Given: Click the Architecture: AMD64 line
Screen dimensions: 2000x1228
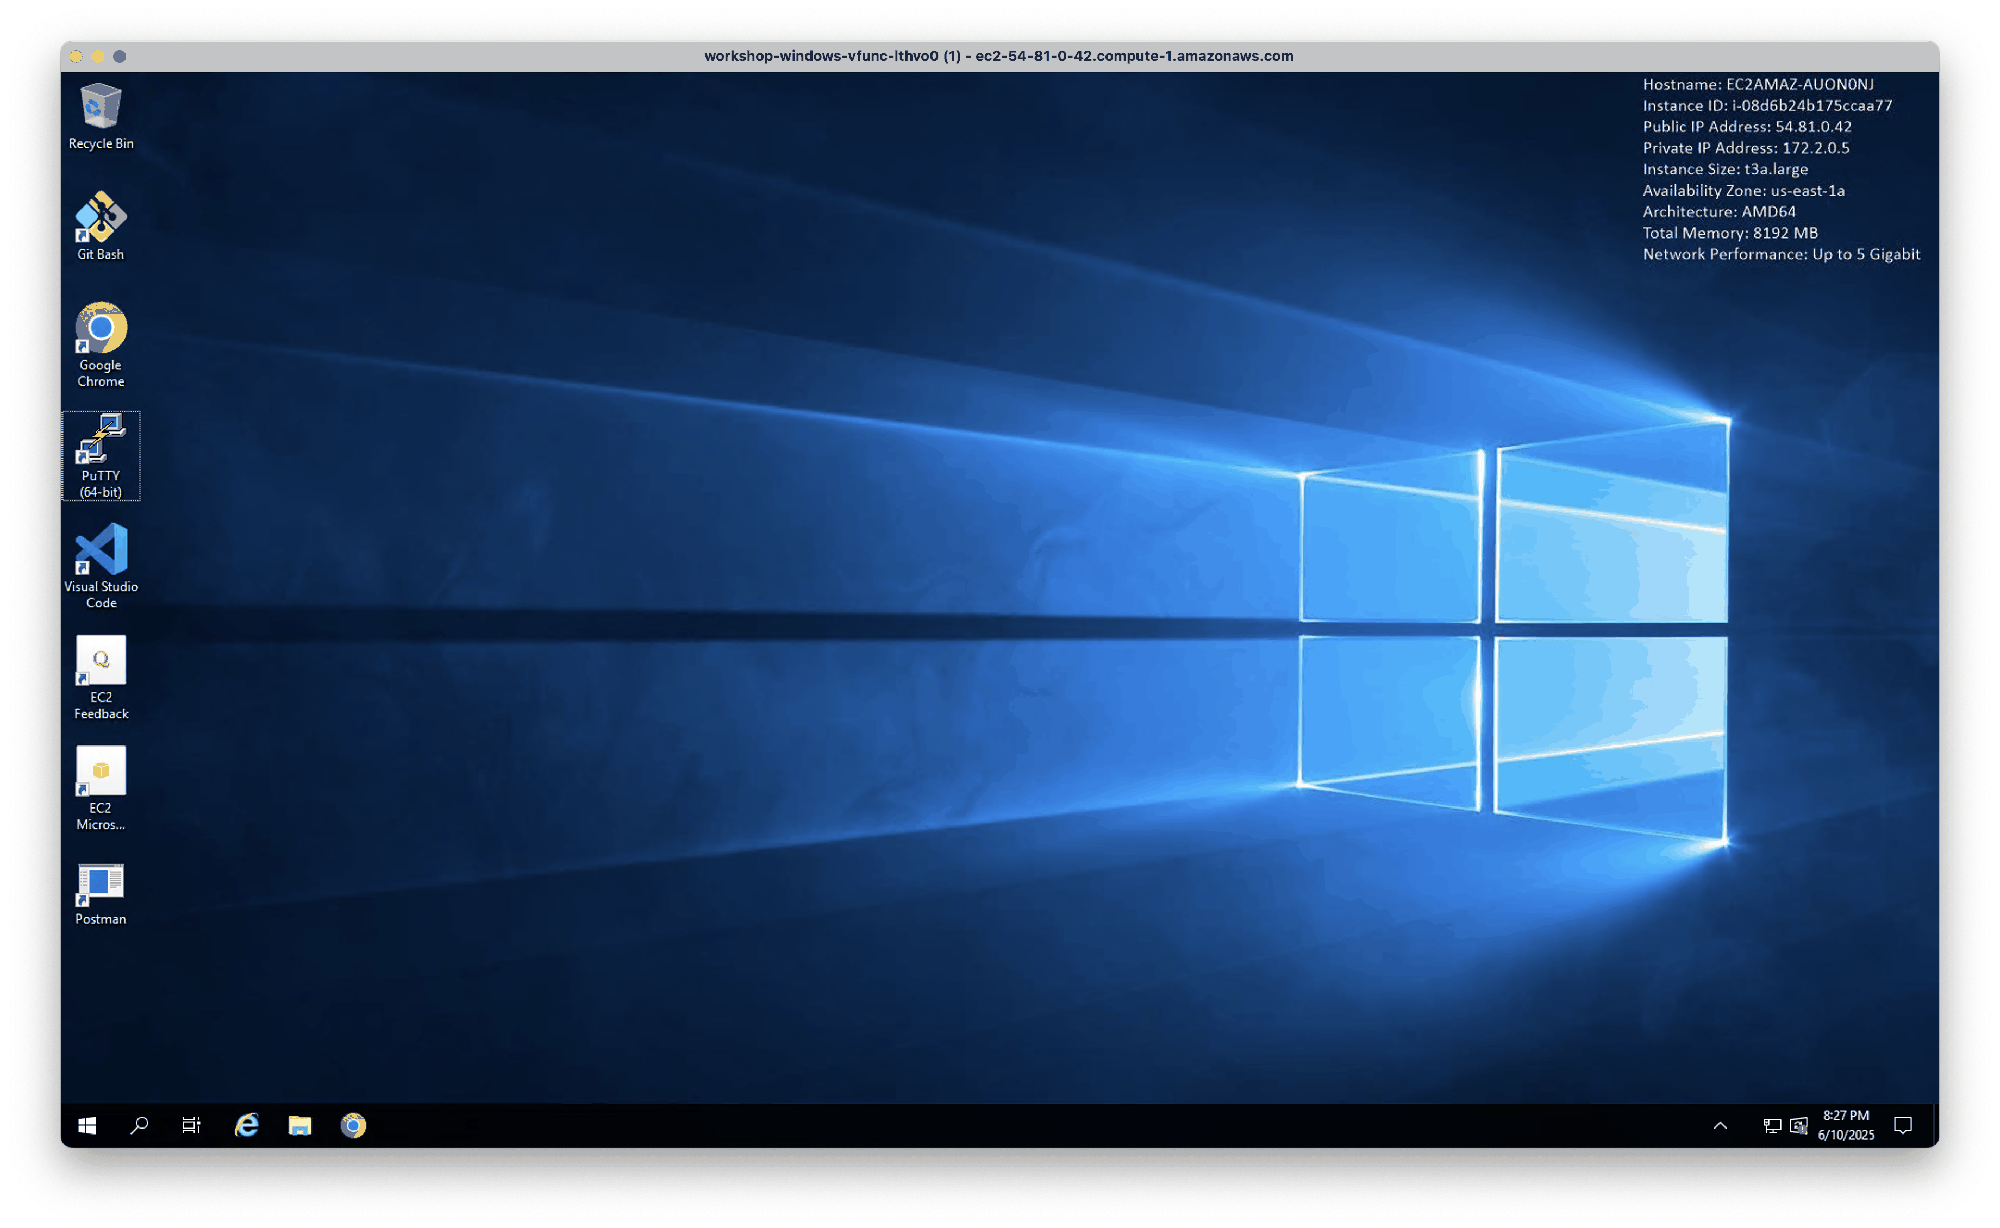Looking at the screenshot, I should pyautogui.click(x=1719, y=212).
